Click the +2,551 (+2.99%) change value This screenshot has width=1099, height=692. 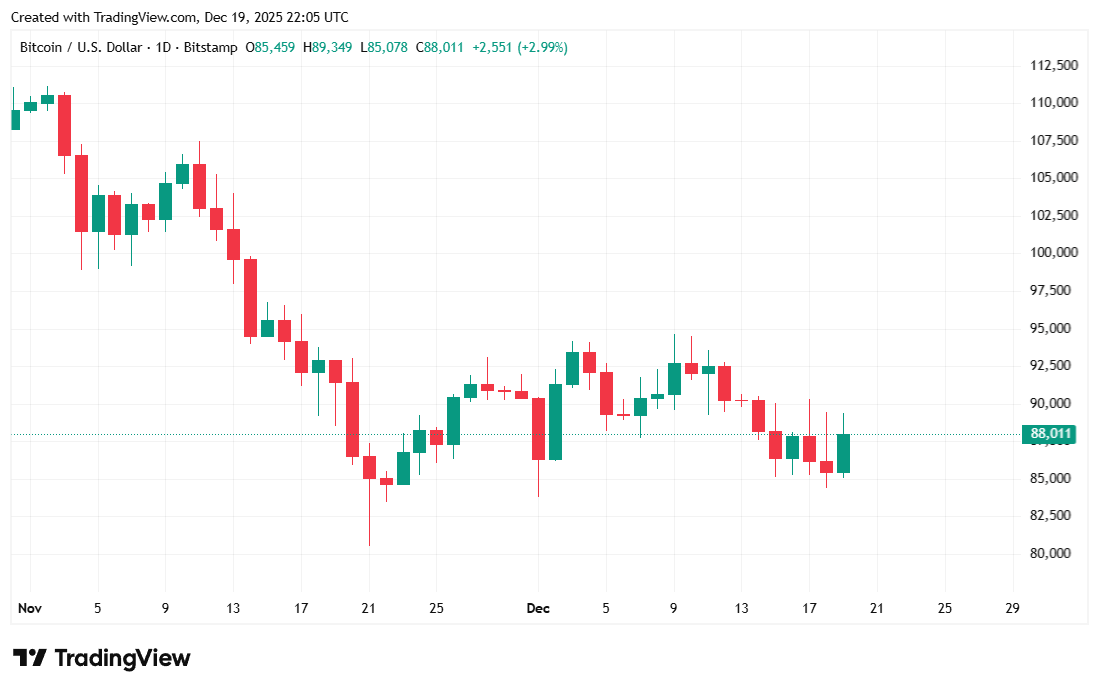coord(520,47)
